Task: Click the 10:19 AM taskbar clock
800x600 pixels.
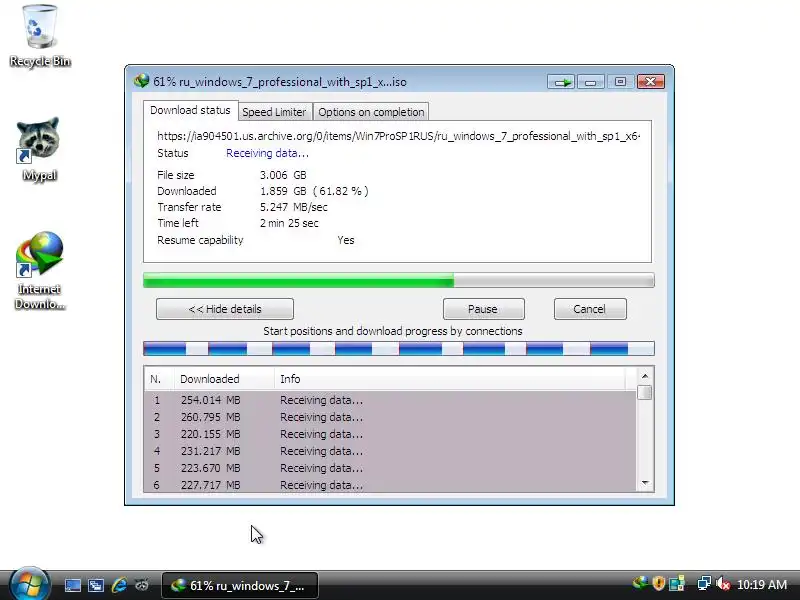Action: [x=762, y=584]
